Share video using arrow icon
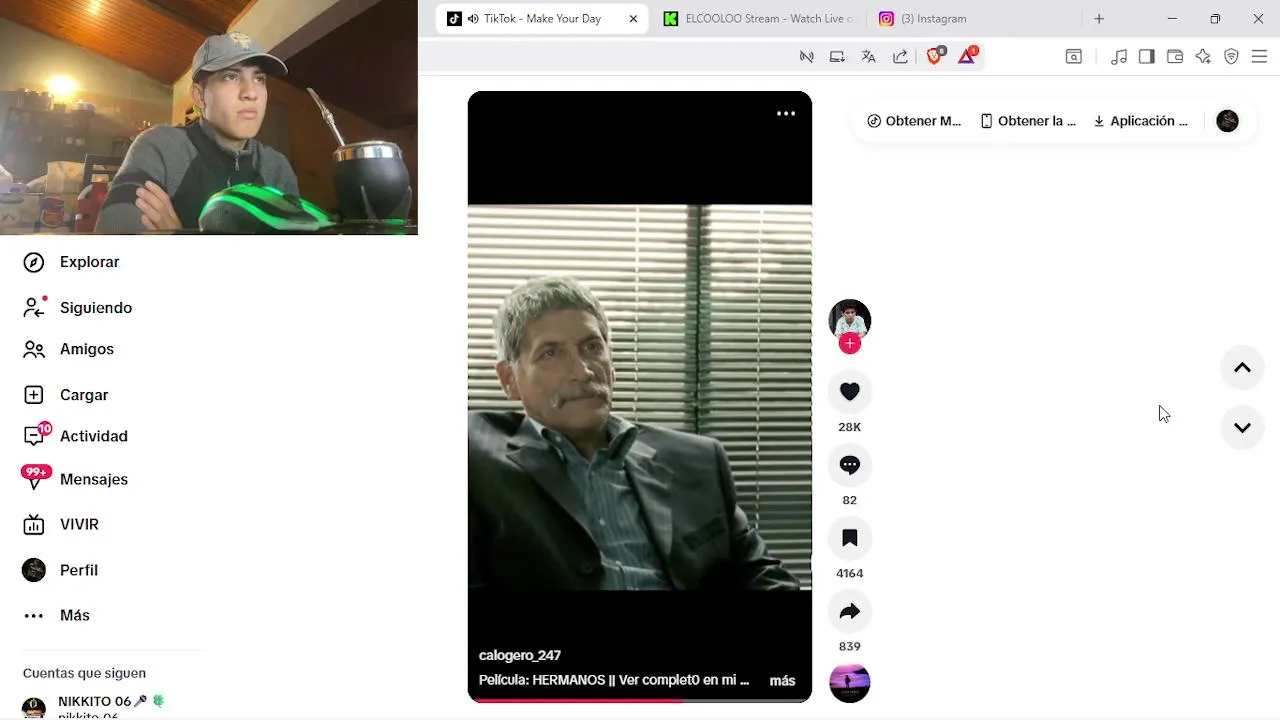Image resolution: width=1280 pixels, height=720 pixels. pyautogui.click(x=850, y=611)
